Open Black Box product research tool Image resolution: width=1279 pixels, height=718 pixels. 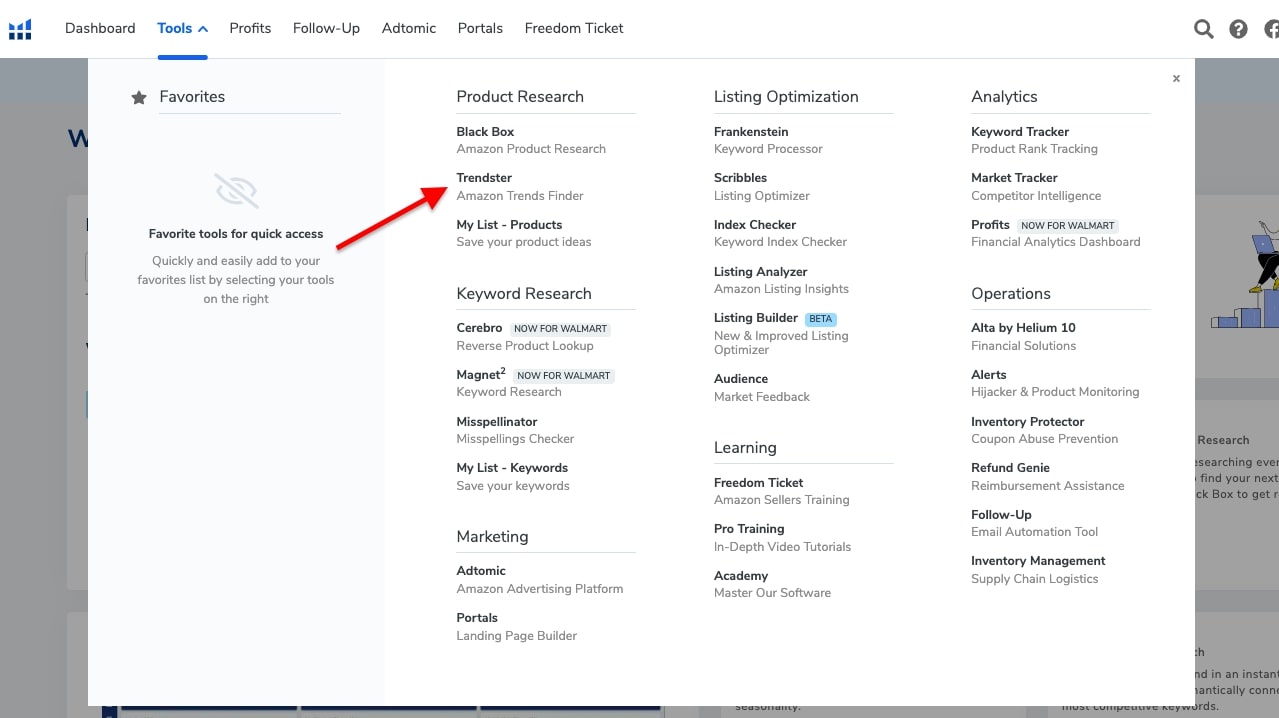click(485, 132)
